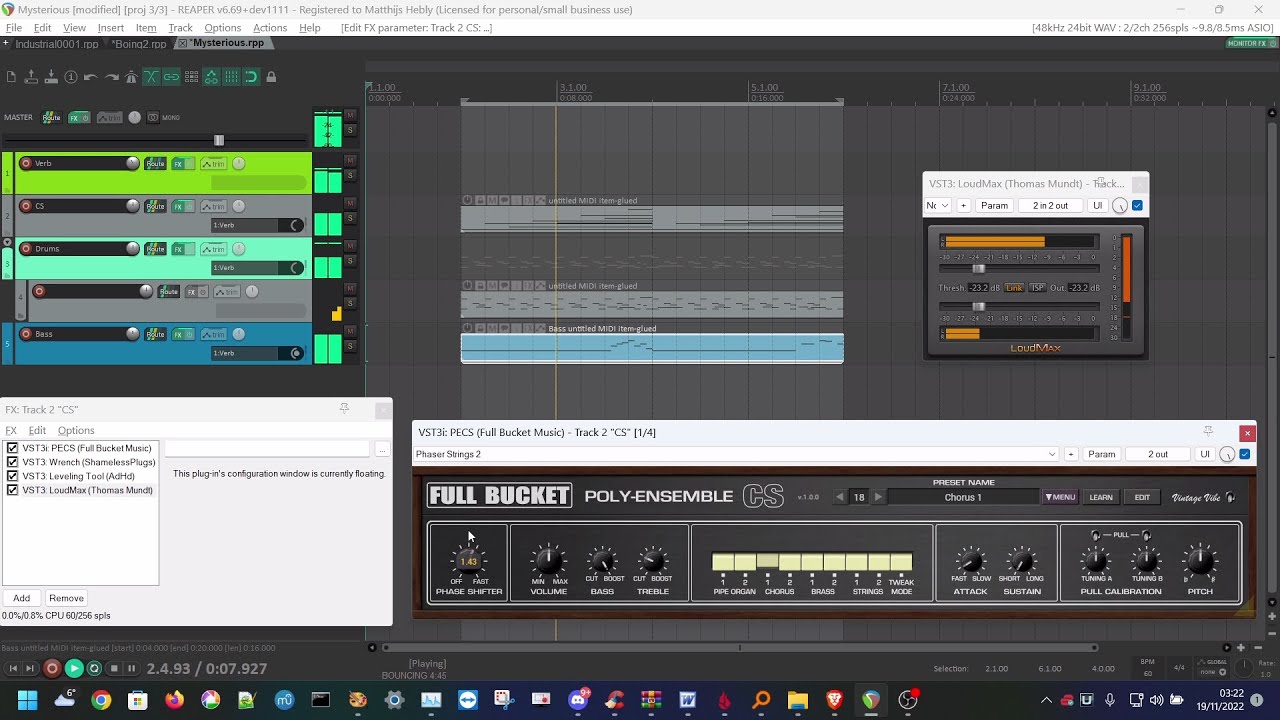Click the New Project toolbar icon

point(11,77)
